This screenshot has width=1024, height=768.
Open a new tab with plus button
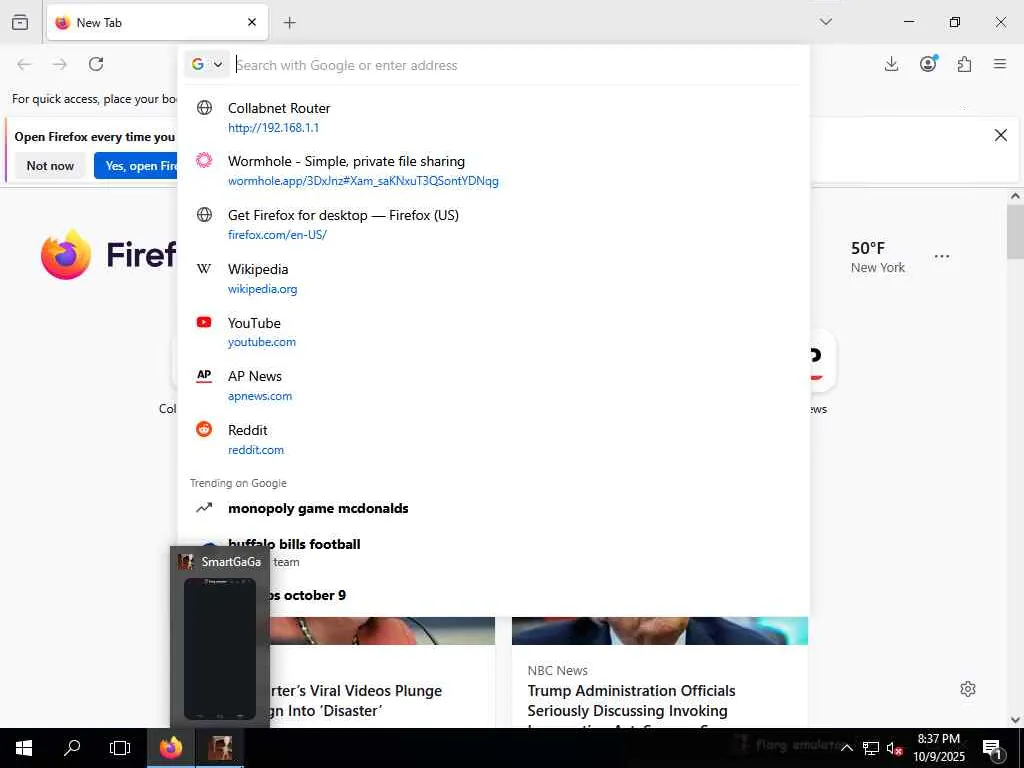[289, 23]
